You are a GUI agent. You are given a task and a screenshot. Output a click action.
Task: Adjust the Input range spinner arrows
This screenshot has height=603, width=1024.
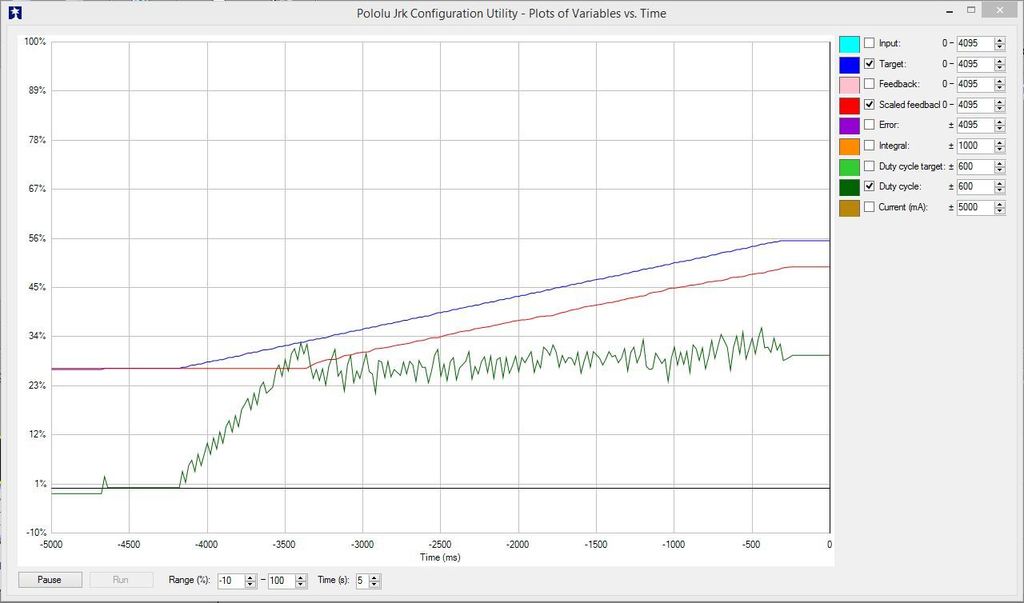tap(1000, 43)
